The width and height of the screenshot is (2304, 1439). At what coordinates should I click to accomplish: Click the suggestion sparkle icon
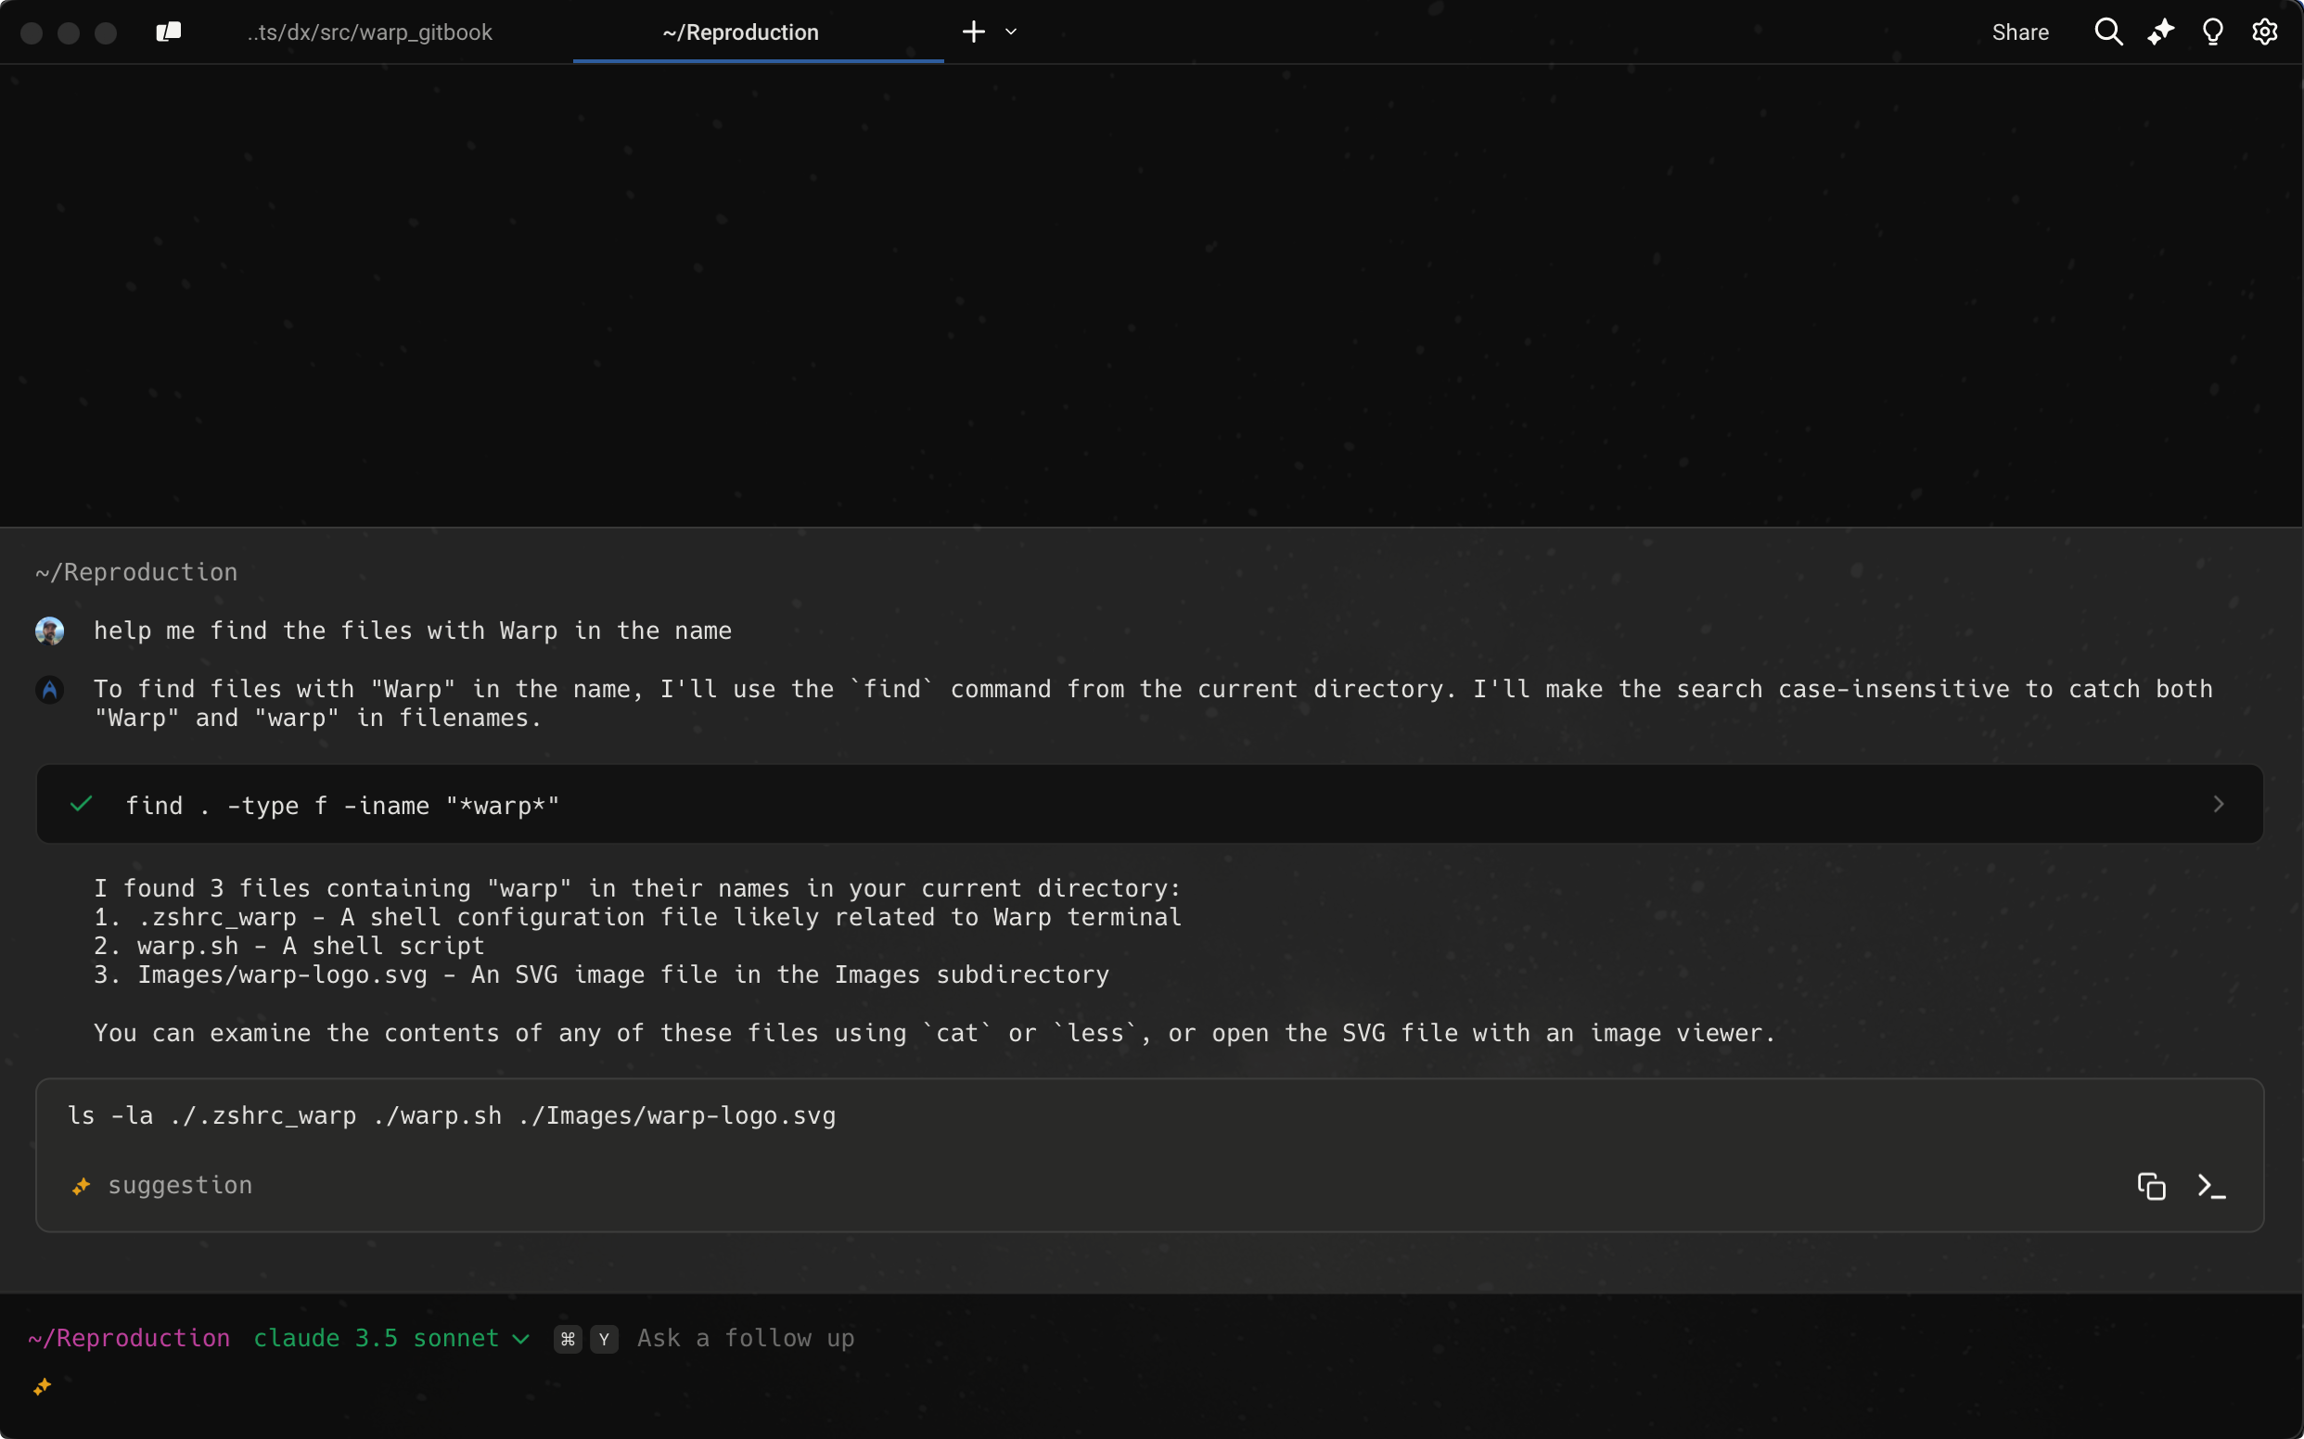82,1186
